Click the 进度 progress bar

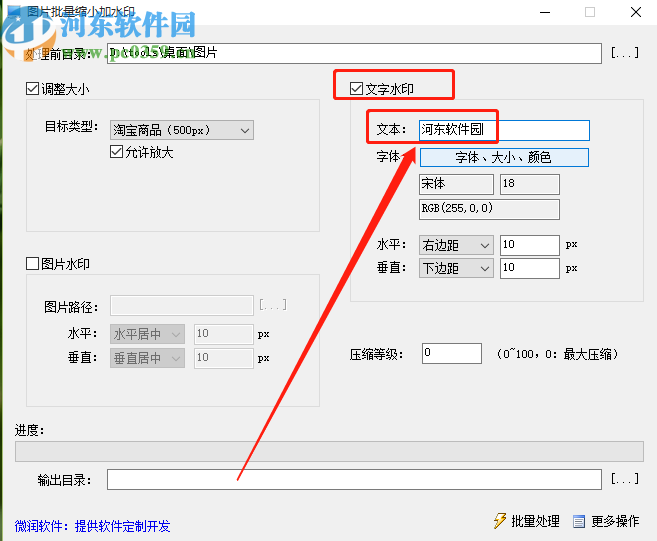329,451
